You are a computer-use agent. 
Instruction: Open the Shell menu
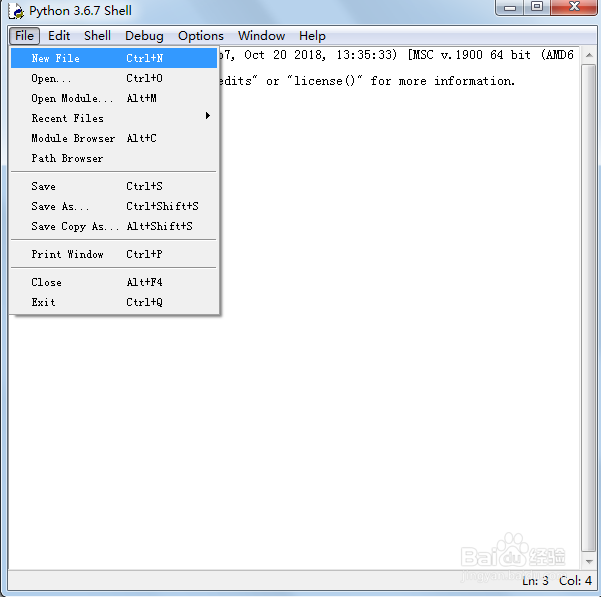(x=97, y=36)
